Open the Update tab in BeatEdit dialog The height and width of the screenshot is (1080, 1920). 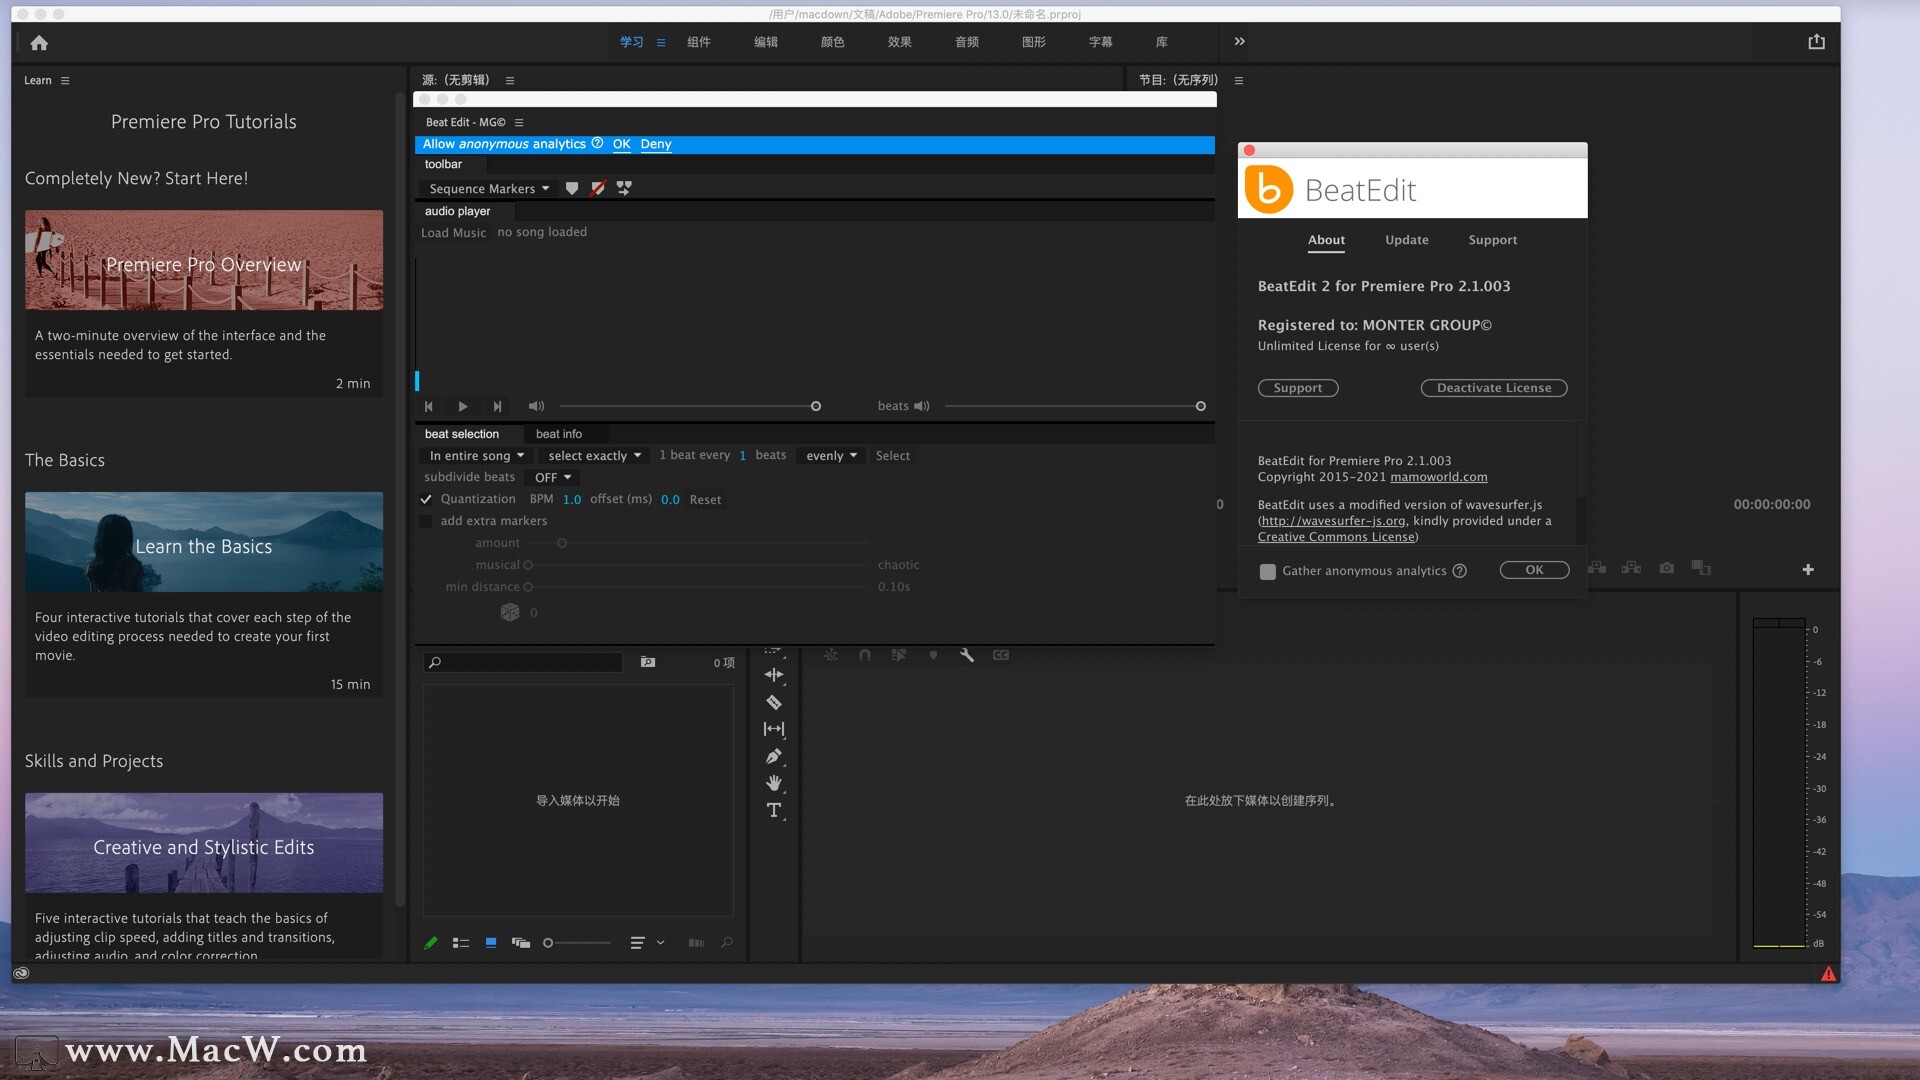click(1406, 240)
